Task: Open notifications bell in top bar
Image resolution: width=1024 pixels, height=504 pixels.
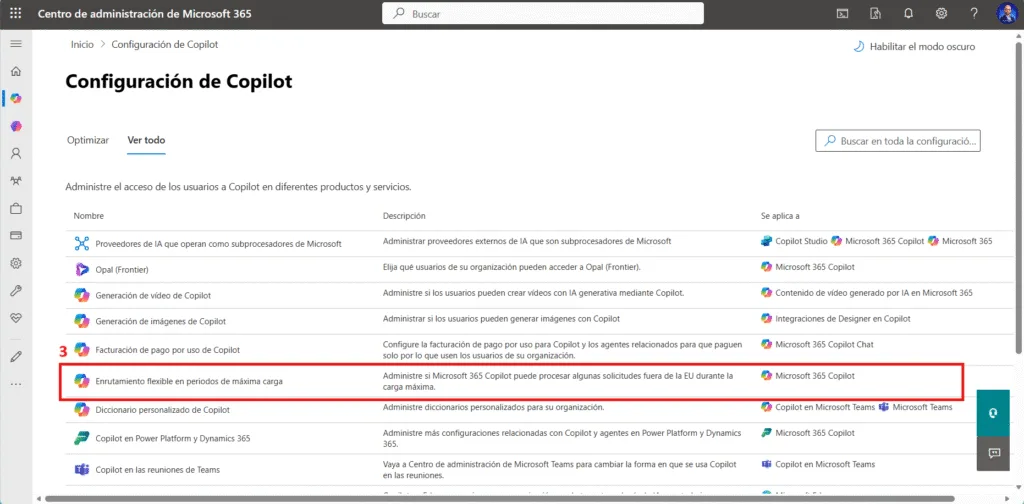Action: (x=908, y=13)
